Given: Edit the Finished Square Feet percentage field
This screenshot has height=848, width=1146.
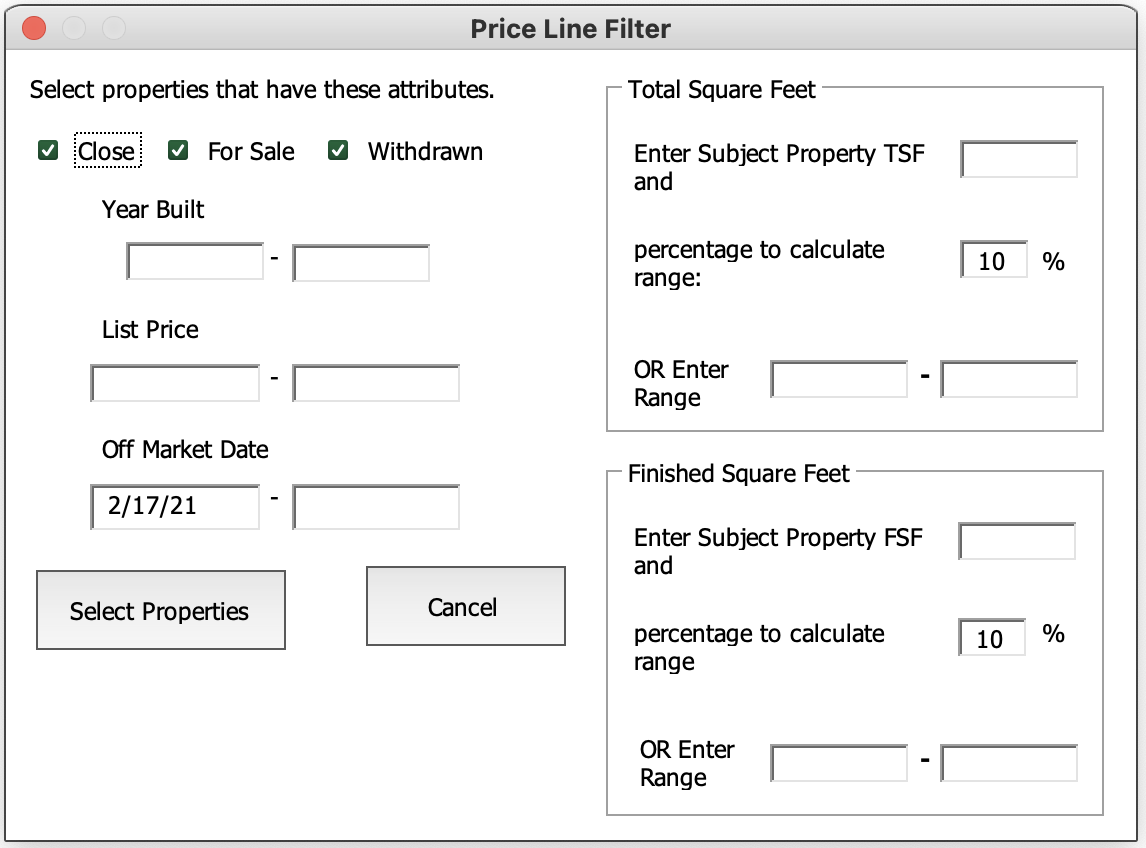Looking at the screenshot, I should [991, 638].
